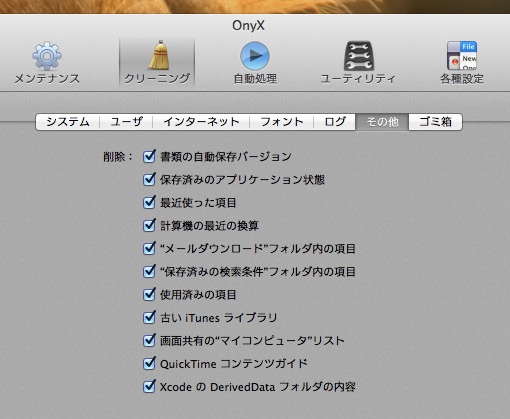Switch to the ユーザ tab
The height and width of the screenshot is (419, 510).
[x=126, y=122]
